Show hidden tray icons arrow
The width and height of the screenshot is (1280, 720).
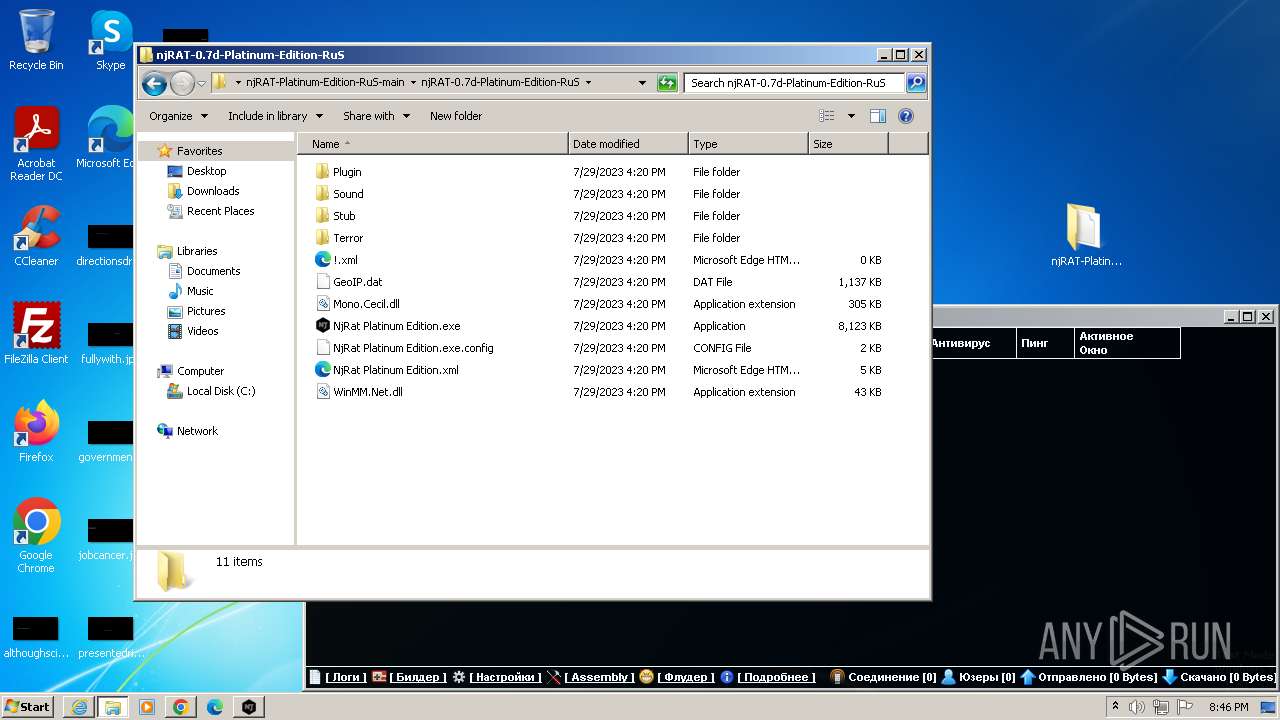pyautogui.click(x=1115, y=707)
